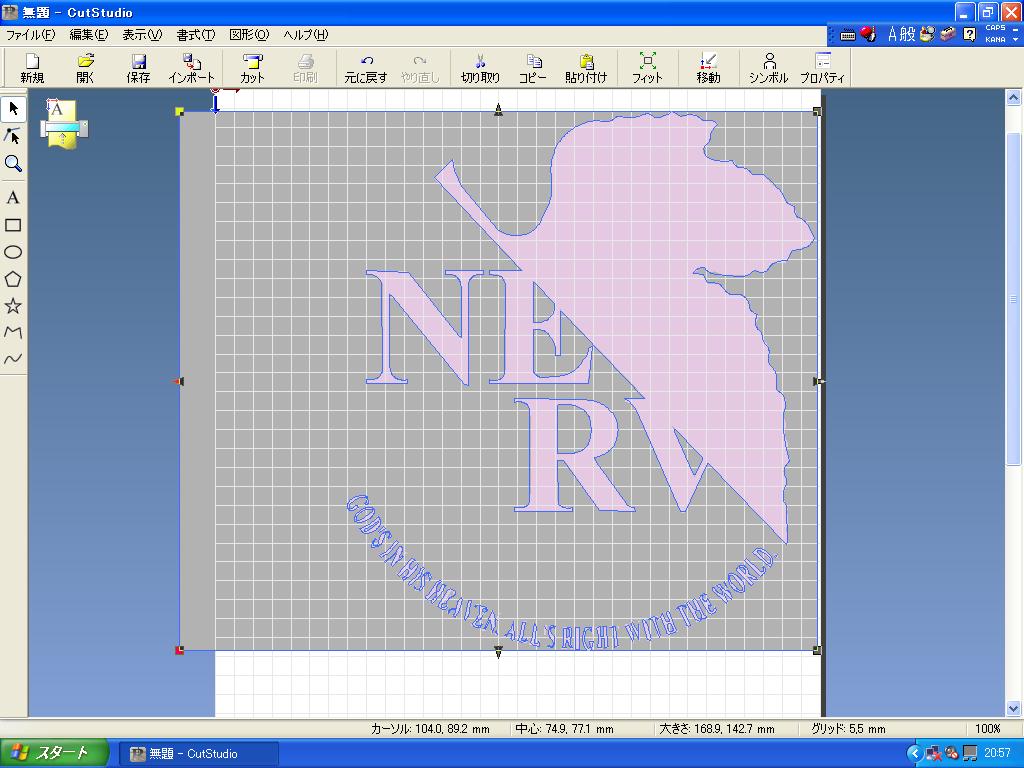The height and width of the screenshot is (768, 1024).
Task: Open the 書式(T) menu
Action: [195, 35]
